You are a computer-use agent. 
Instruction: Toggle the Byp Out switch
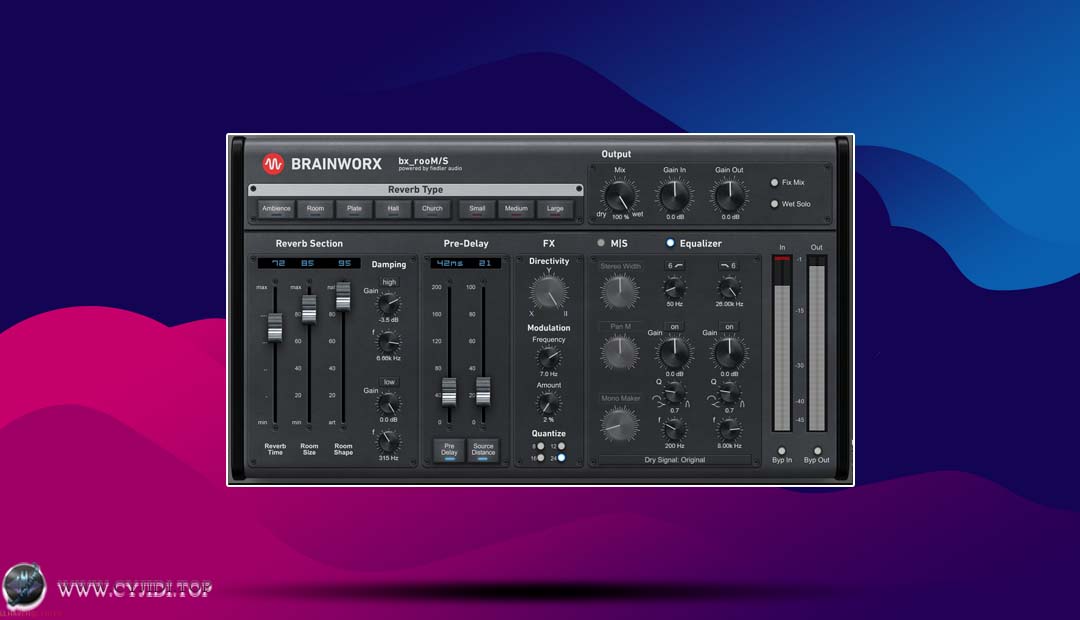point(818,451)
